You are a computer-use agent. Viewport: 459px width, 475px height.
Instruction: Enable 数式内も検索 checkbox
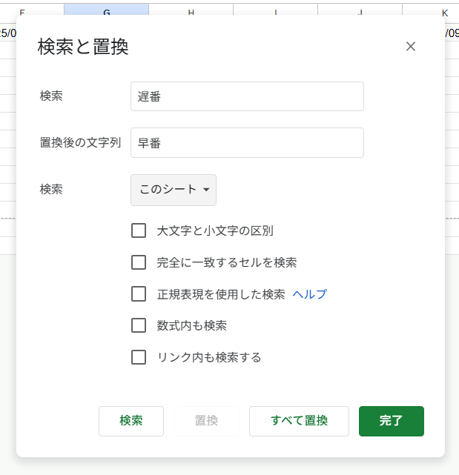(139, 326)
